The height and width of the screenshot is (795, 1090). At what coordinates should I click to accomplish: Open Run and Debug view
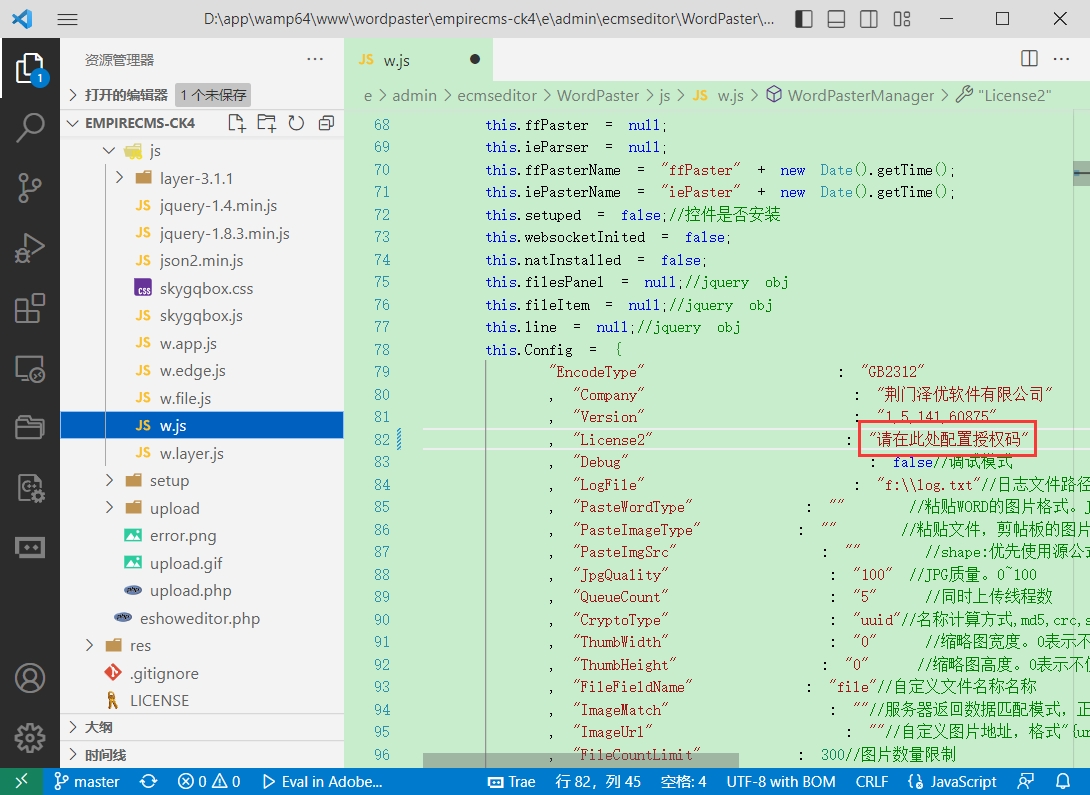point(30,247)
